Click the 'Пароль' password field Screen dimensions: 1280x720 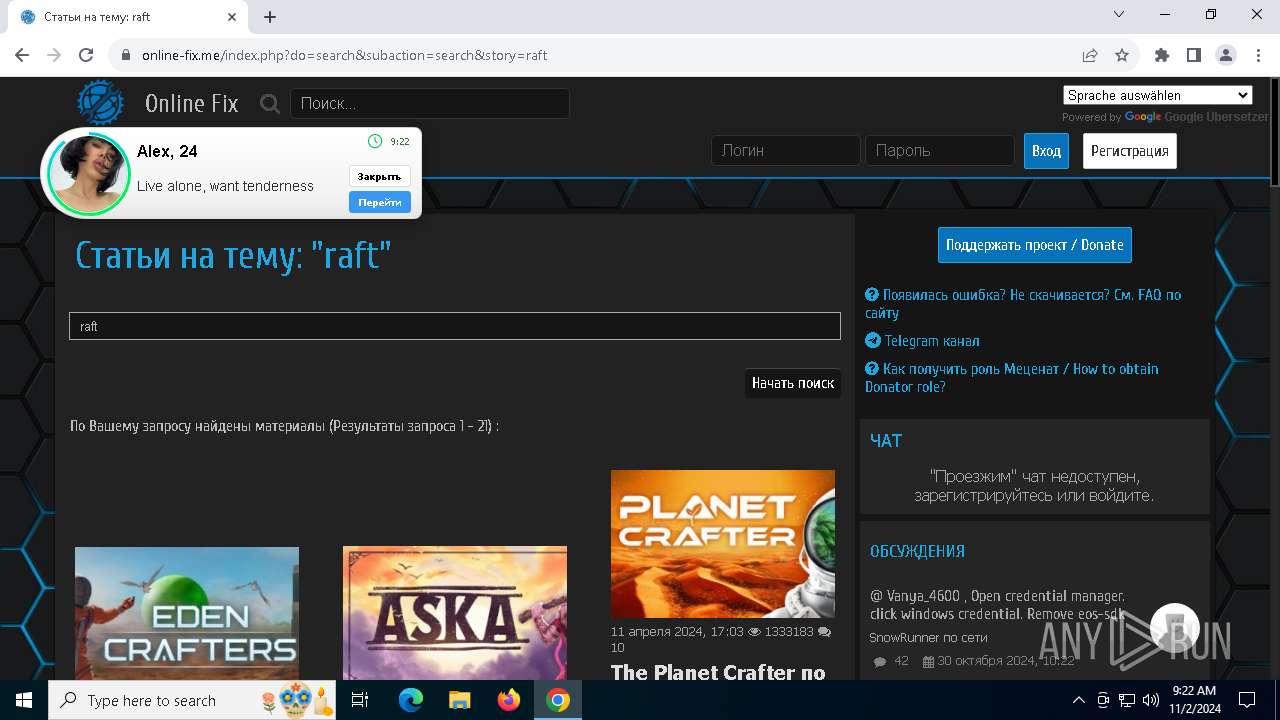940,150
